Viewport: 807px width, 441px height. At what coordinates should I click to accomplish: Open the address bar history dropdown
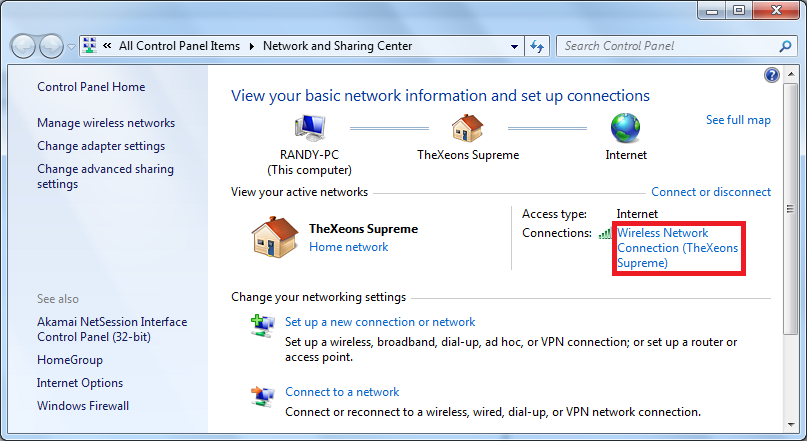point(514,46)
